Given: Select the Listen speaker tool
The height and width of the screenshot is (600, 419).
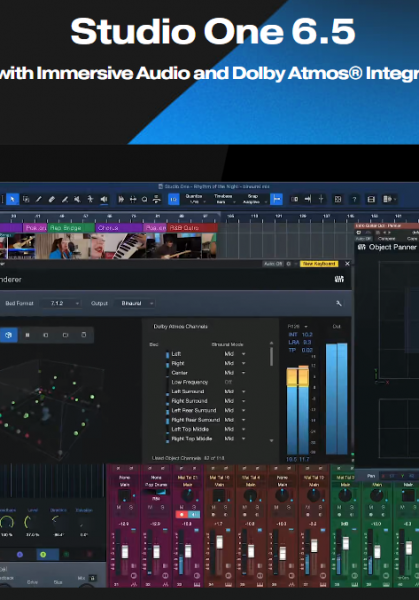Looking at the screenshot, I should click(104, 199).
